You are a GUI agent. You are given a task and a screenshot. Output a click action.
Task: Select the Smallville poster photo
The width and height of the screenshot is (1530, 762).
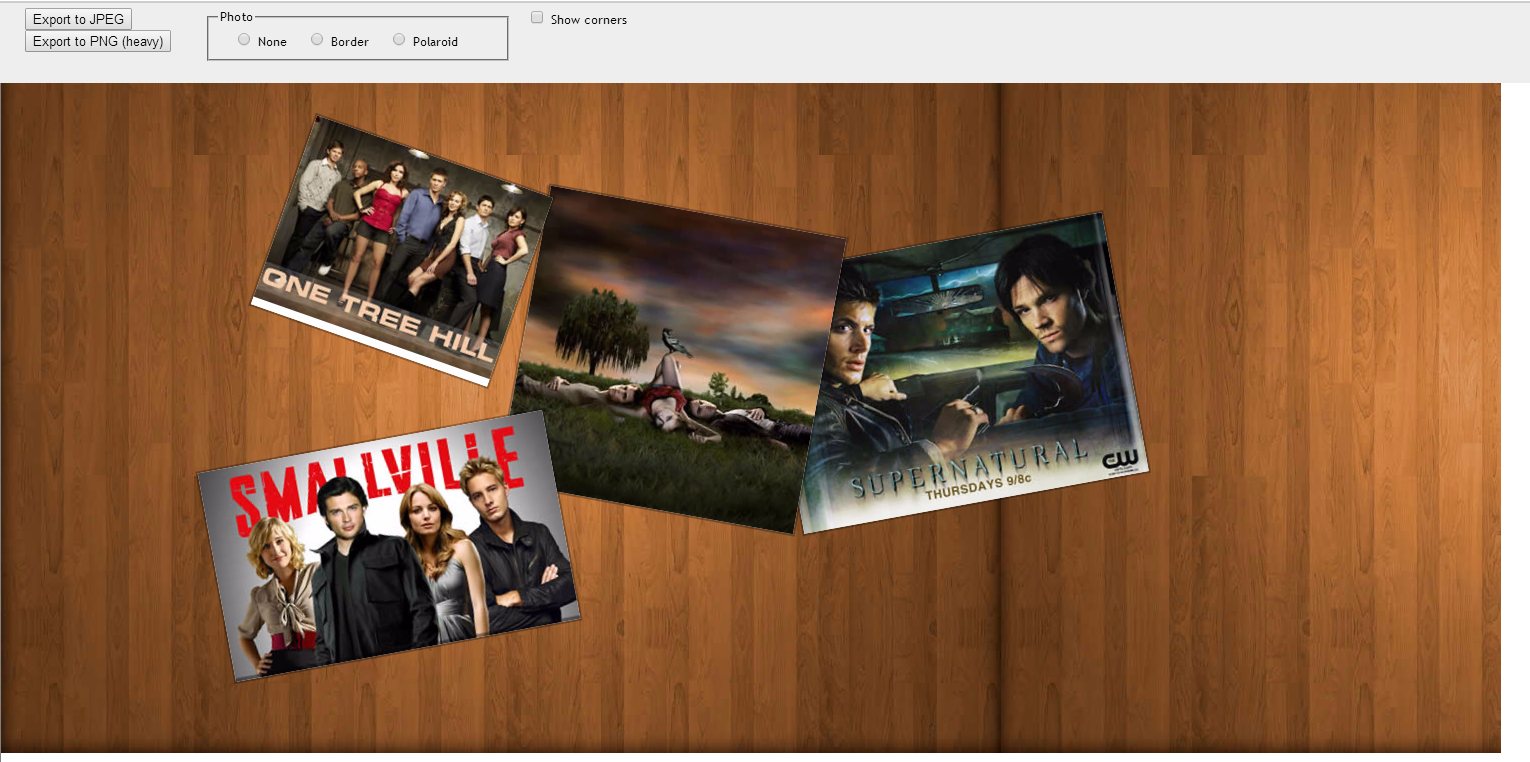pos(388,545)
